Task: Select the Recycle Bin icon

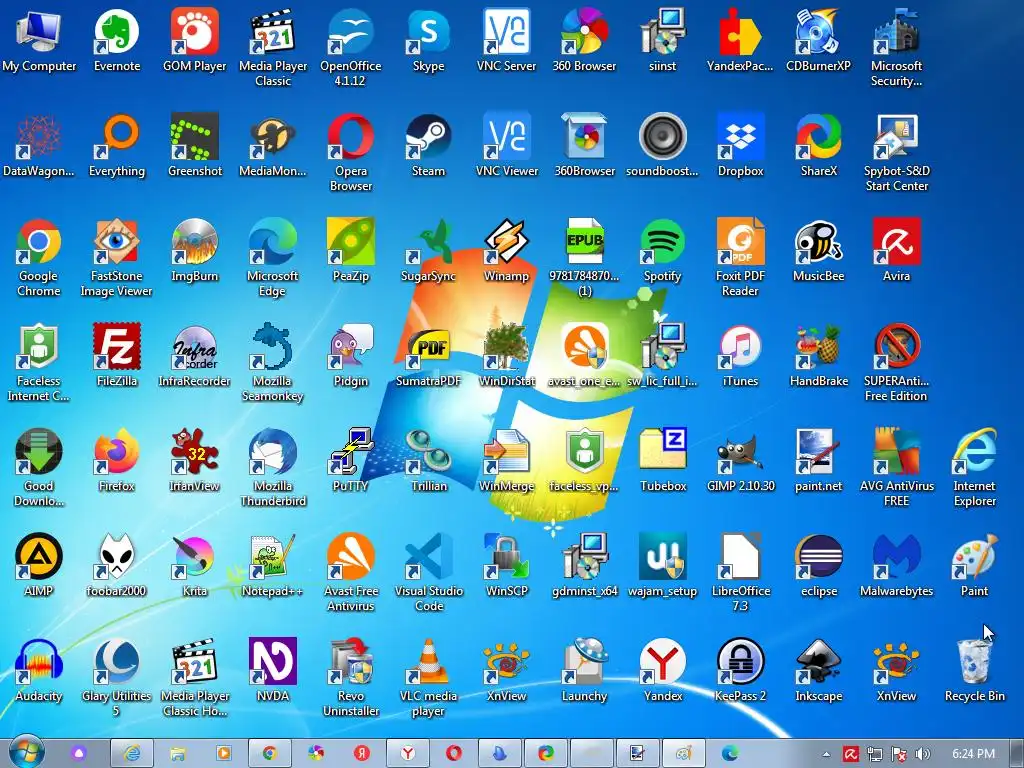Action: 974,671
